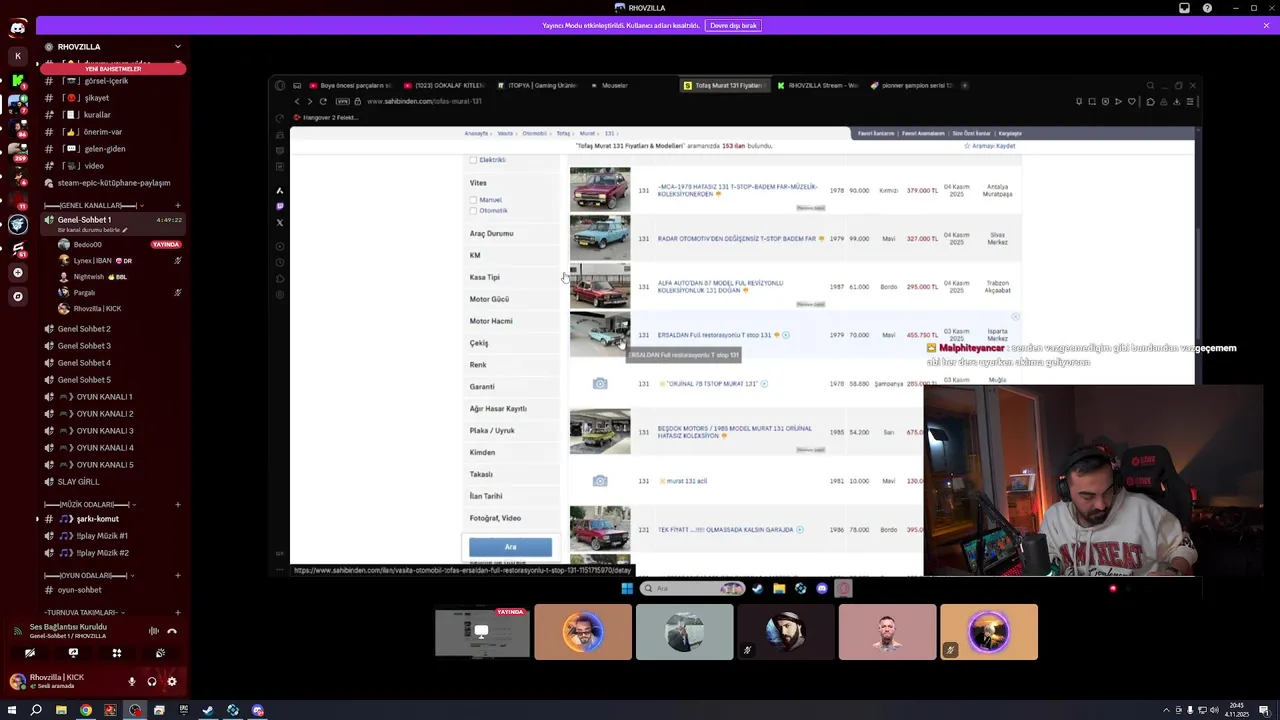Viewport: 1280px width, 720px height.
Task: Collapse the TURNUVA TAKIMLARI category
Action: pos(85,612)
